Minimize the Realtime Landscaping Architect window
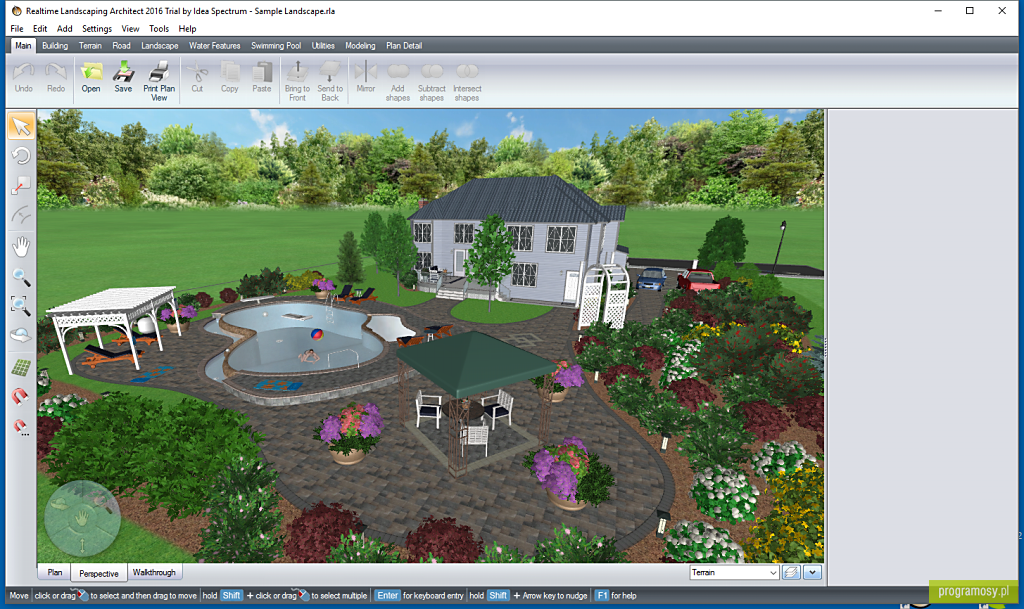The width and height of the screenshot is (1024, 609). tap(938, 11)
